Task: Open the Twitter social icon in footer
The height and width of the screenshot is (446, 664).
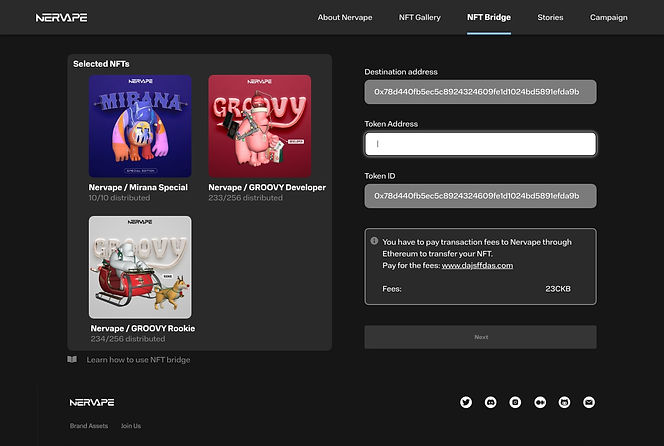Action: coord(466,402)
